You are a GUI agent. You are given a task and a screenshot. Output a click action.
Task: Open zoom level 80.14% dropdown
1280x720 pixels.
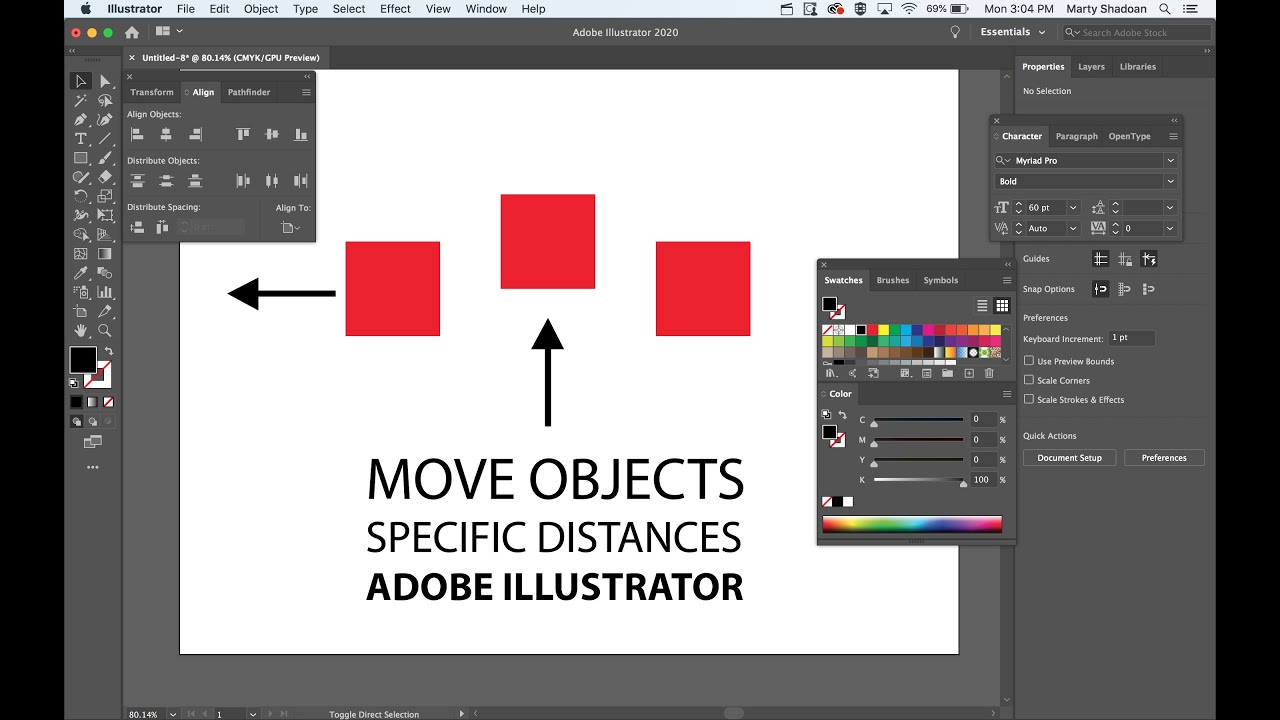point(174,714)
